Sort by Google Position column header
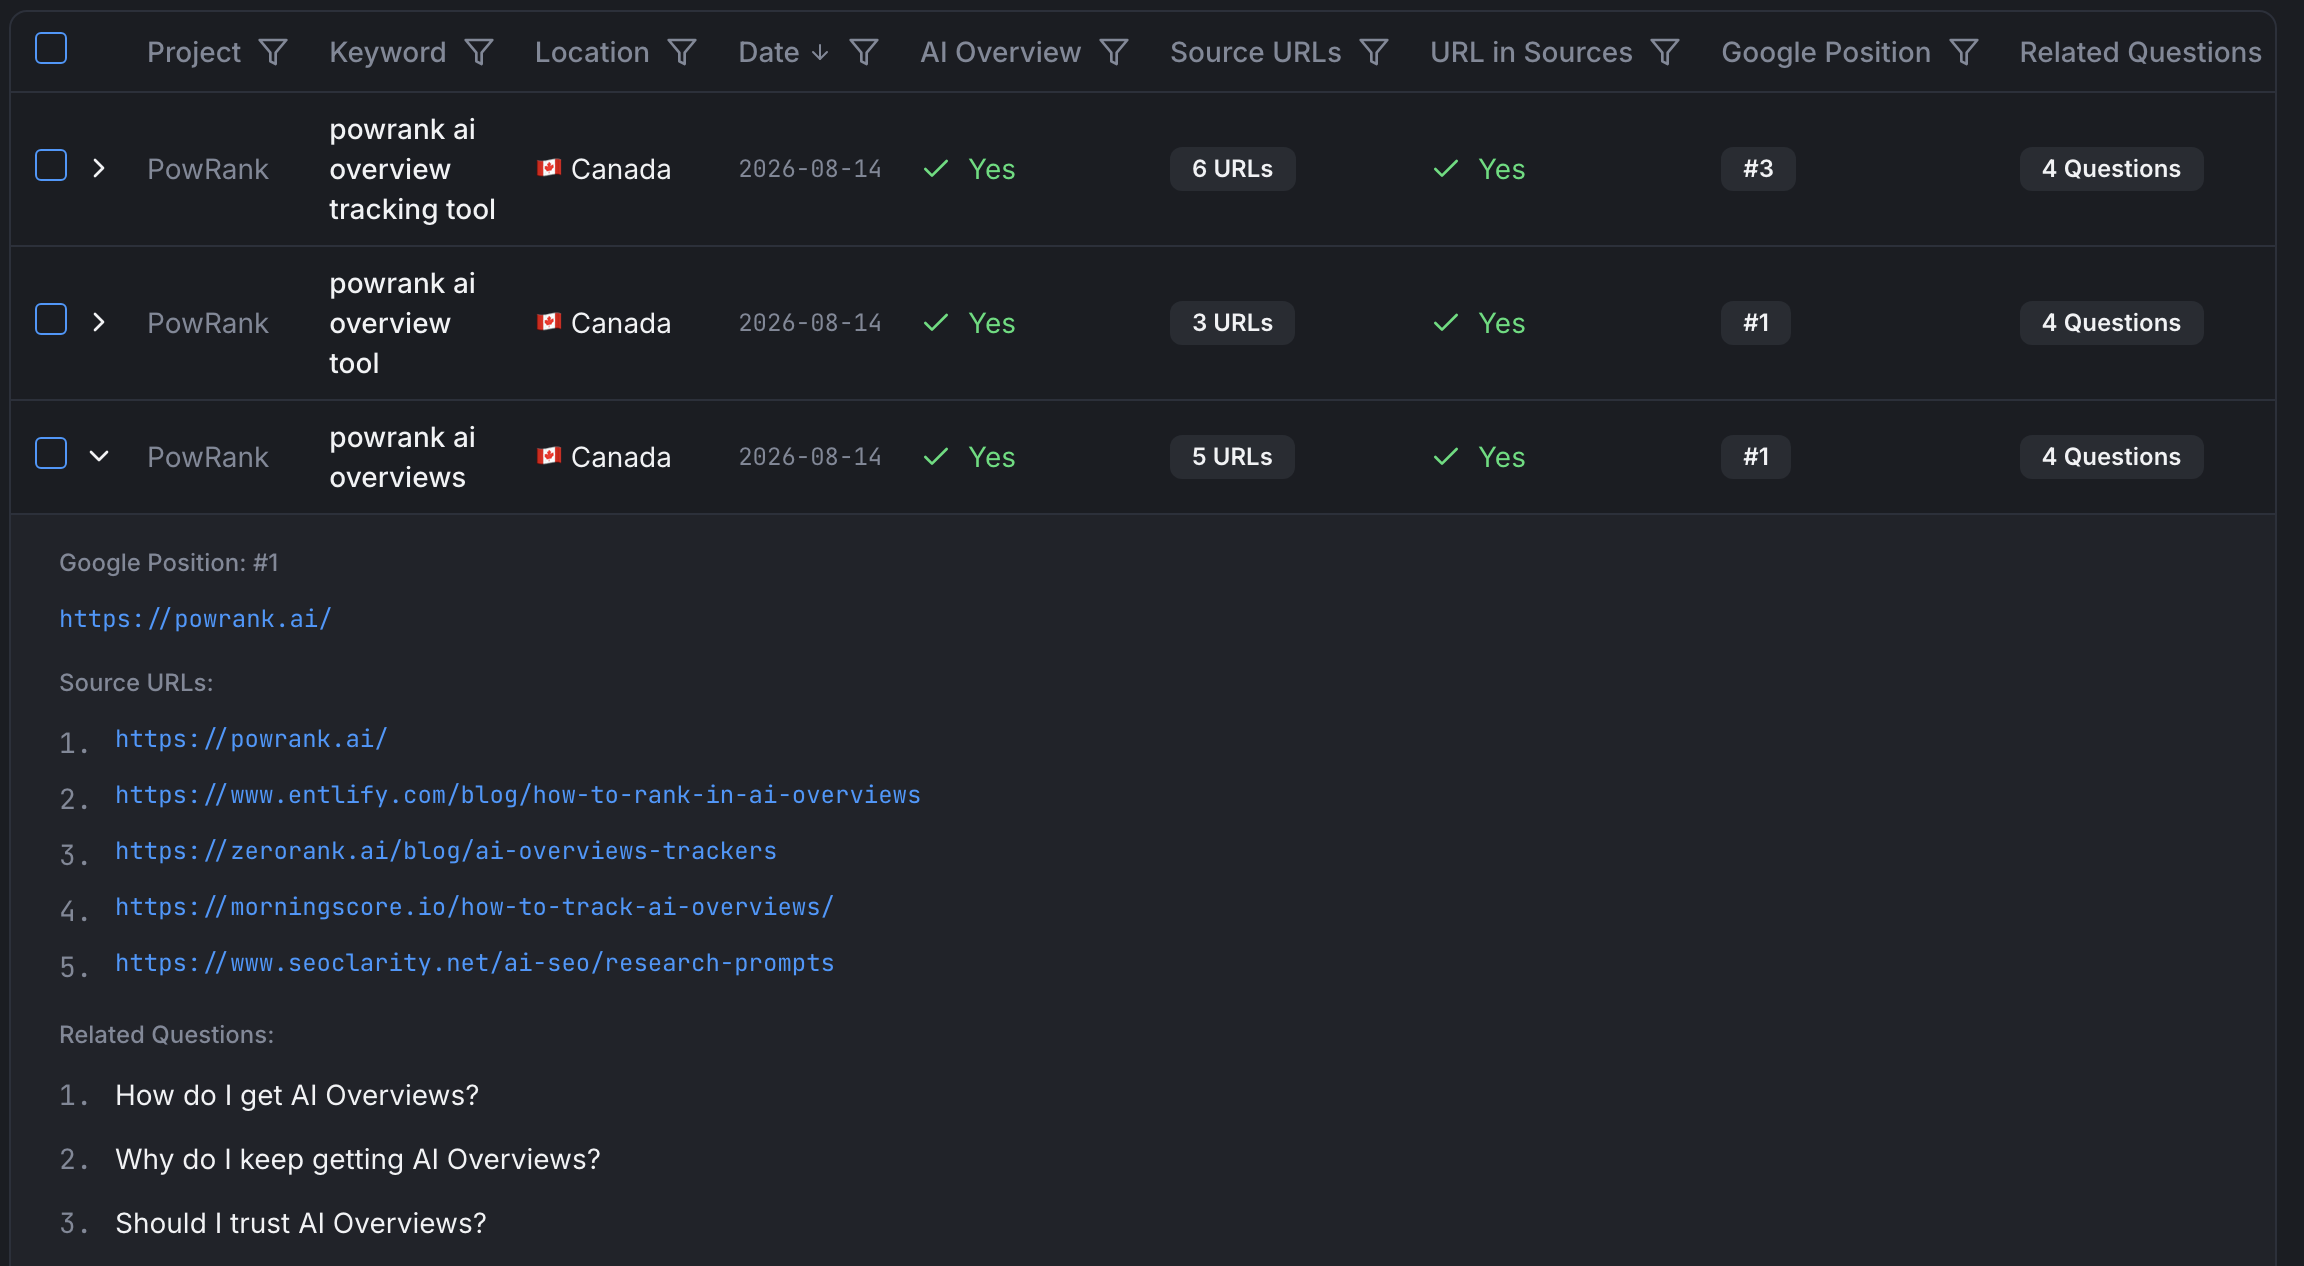Screen dimensions: 2304x1266 1826,52
